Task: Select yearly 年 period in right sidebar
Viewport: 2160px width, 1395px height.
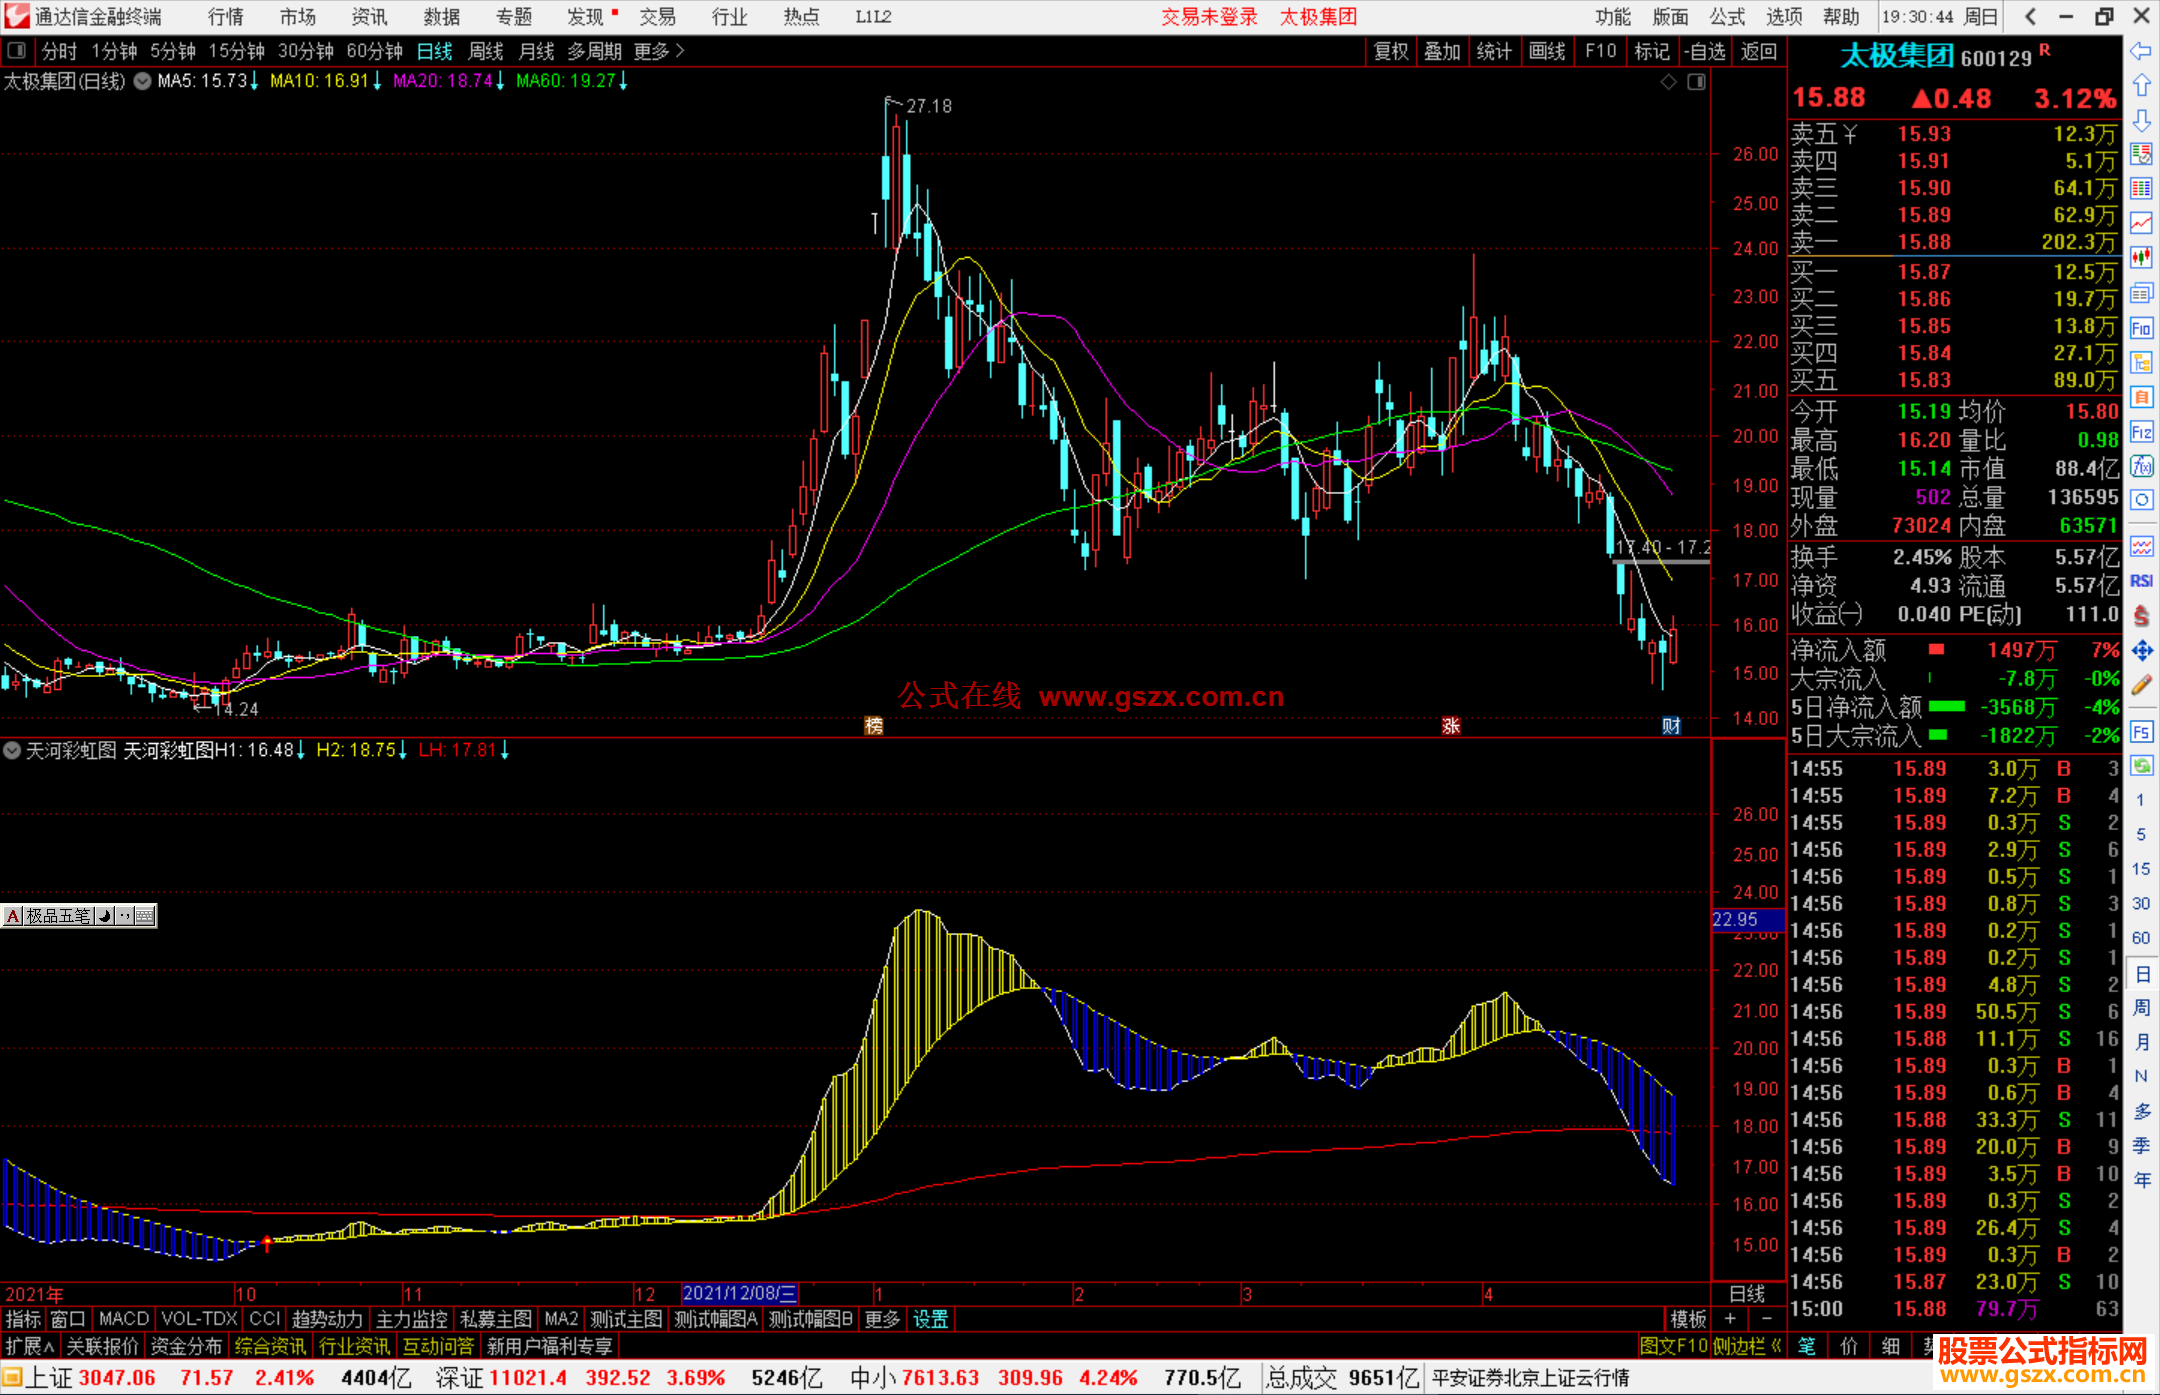Action: pyautogui.click(x=2141, y=1181)
